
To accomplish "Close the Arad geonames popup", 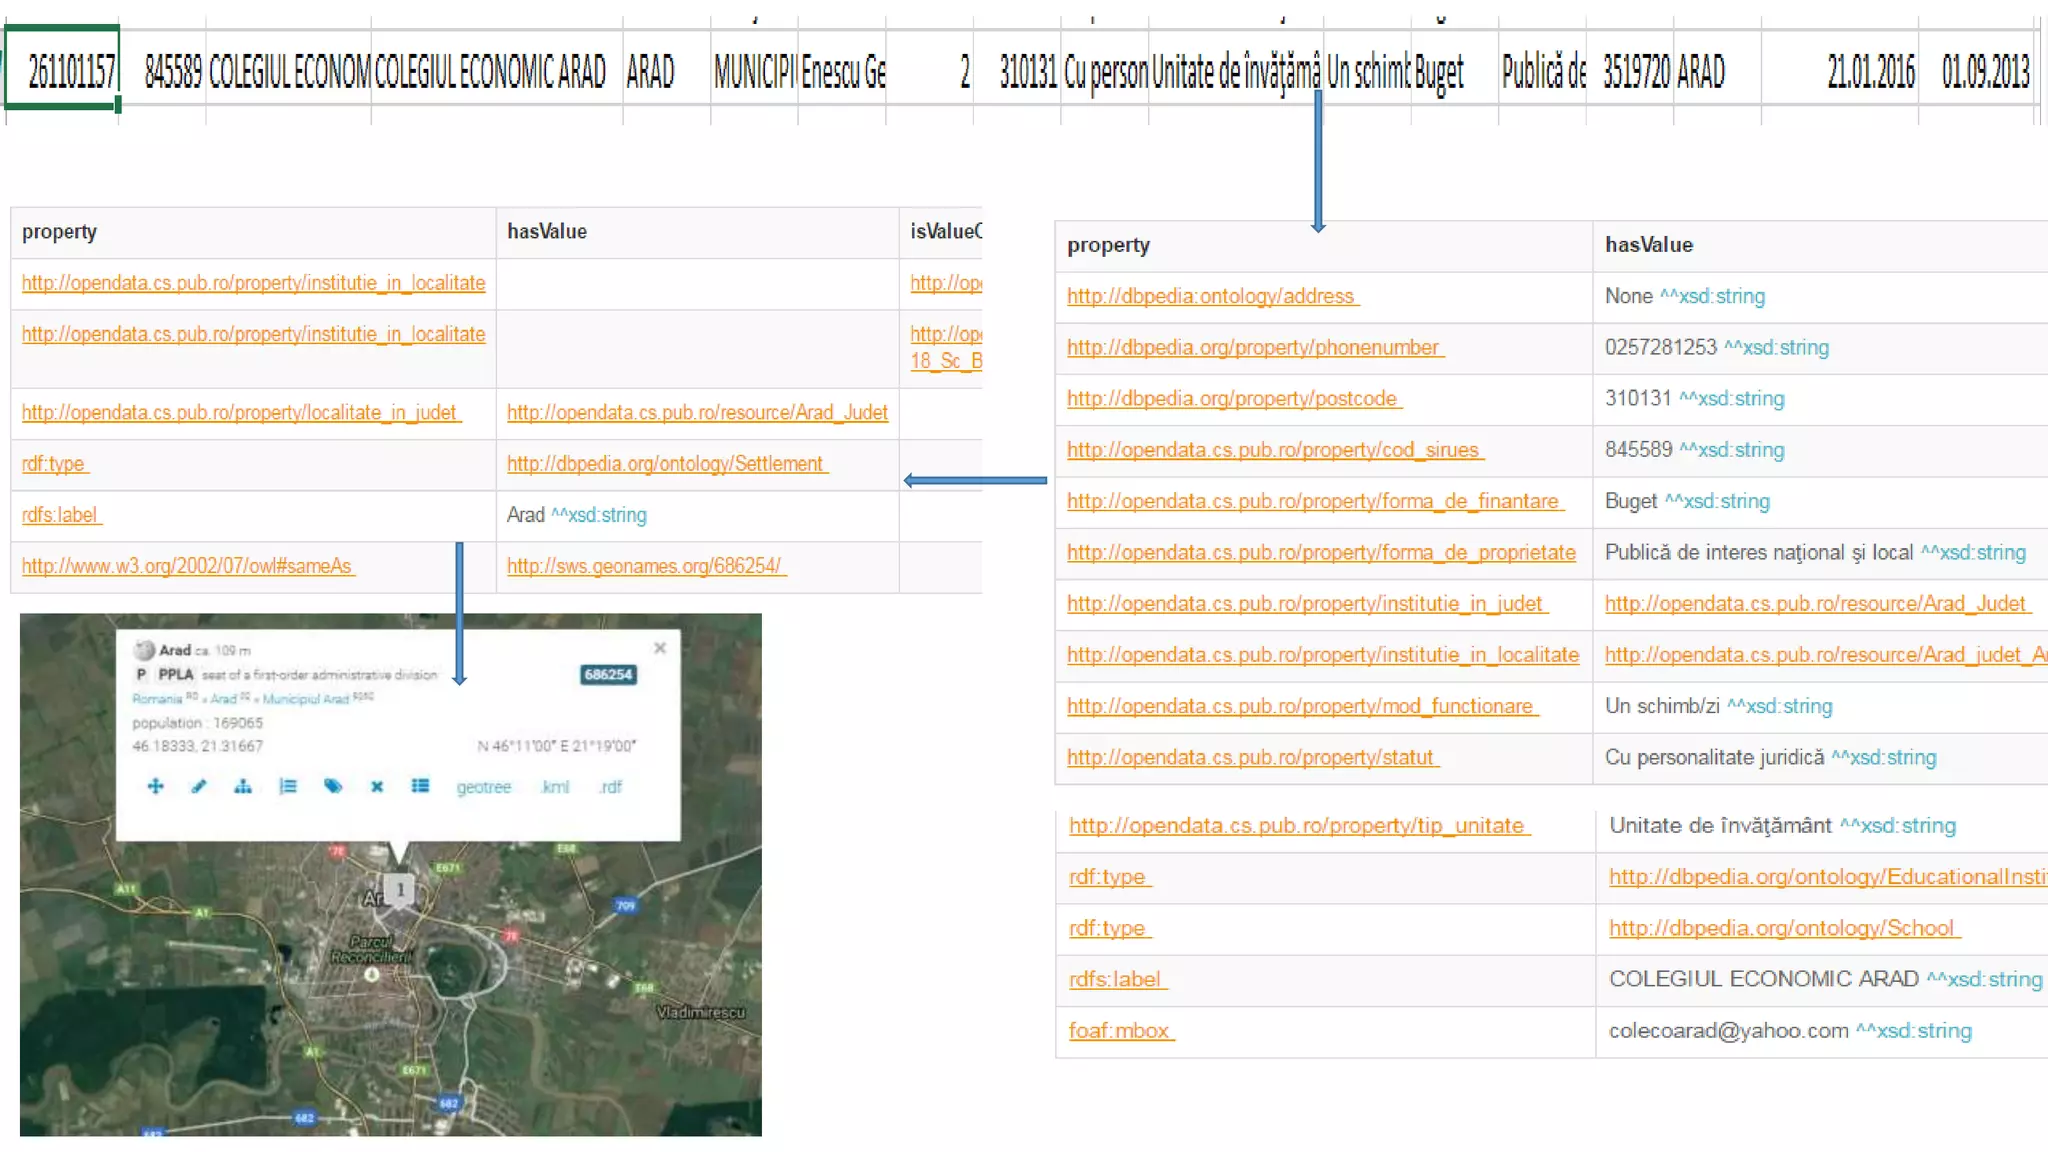I will coord(660,648).
